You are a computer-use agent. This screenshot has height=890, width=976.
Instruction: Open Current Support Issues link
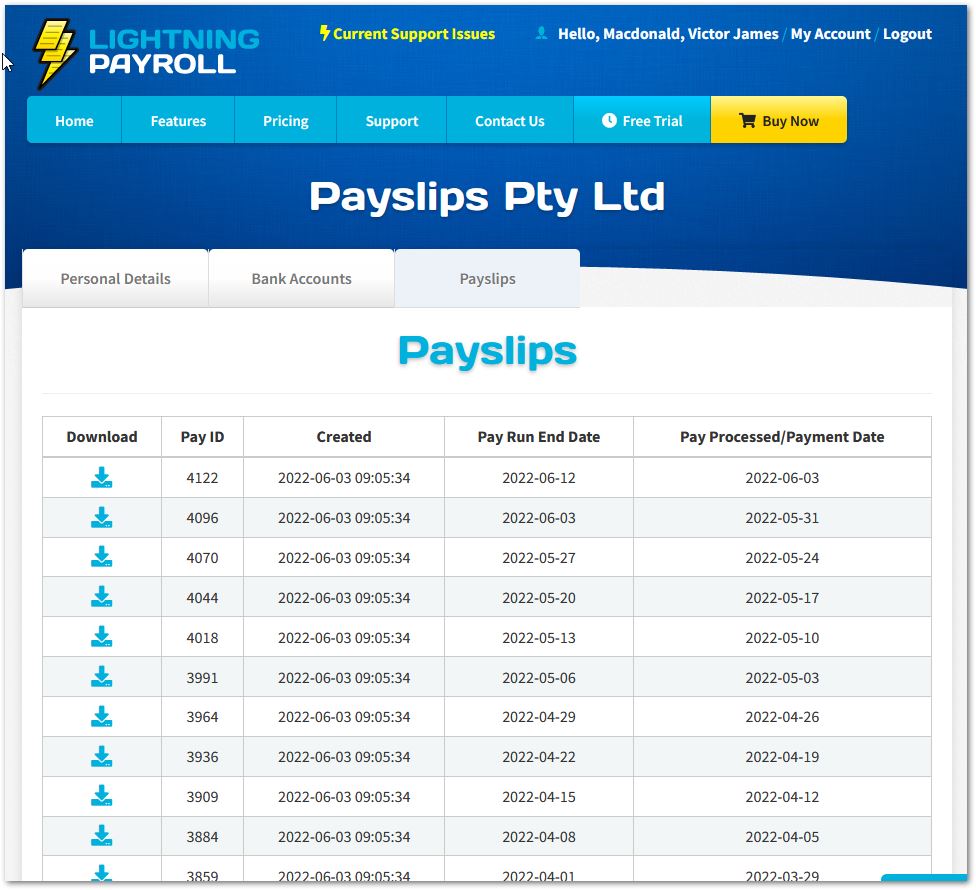[x=407, y=34]
